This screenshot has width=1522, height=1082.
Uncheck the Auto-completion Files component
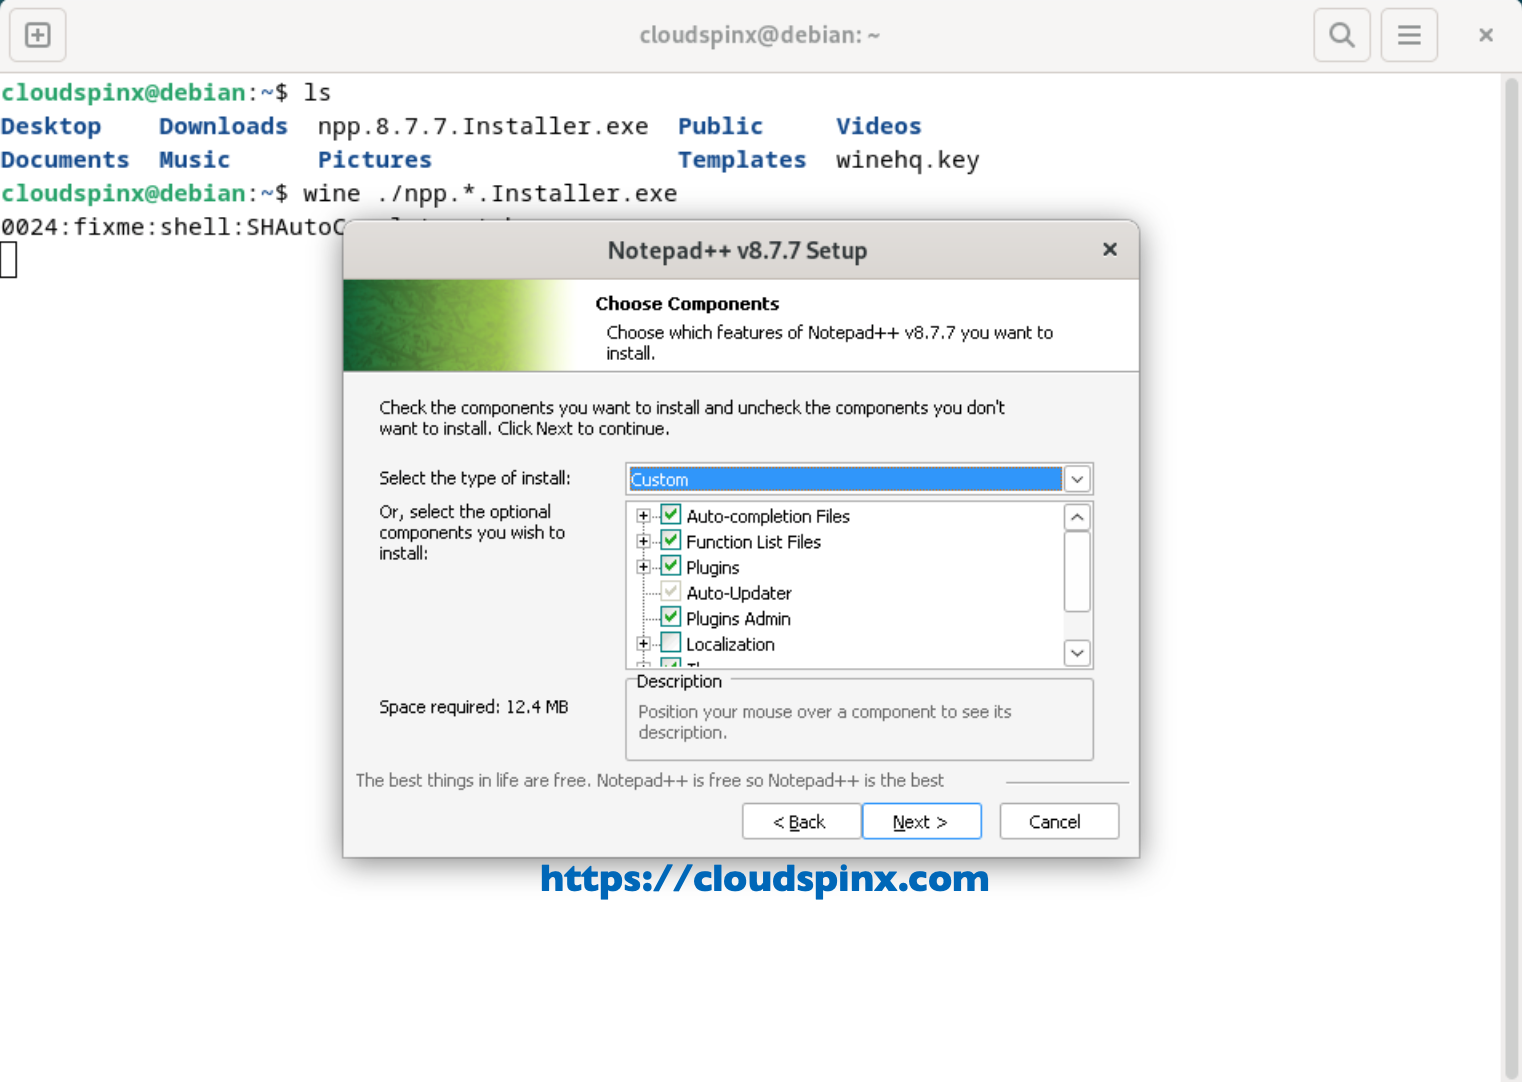click(669, 513)
